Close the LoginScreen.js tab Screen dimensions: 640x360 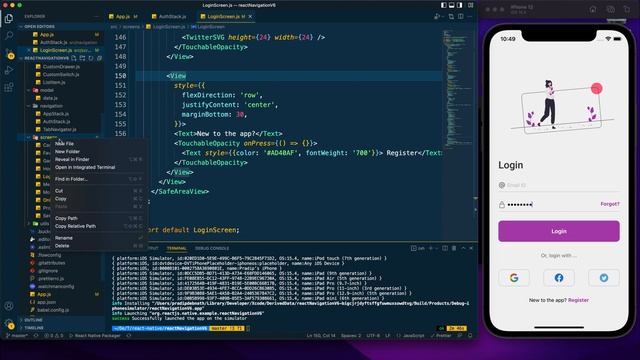click(x=250, y=16)
